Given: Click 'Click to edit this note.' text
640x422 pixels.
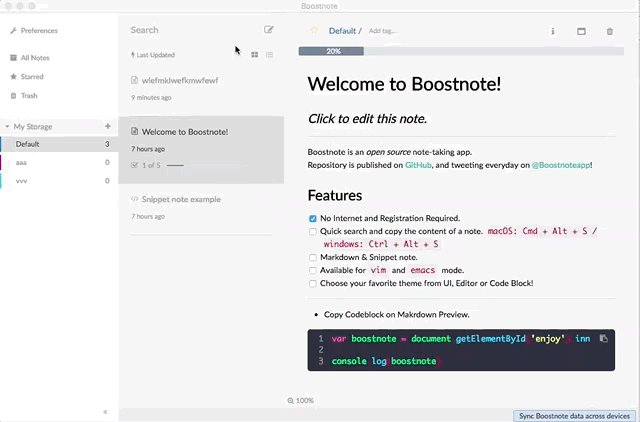Looking at the screenshot, I should 367,119.
